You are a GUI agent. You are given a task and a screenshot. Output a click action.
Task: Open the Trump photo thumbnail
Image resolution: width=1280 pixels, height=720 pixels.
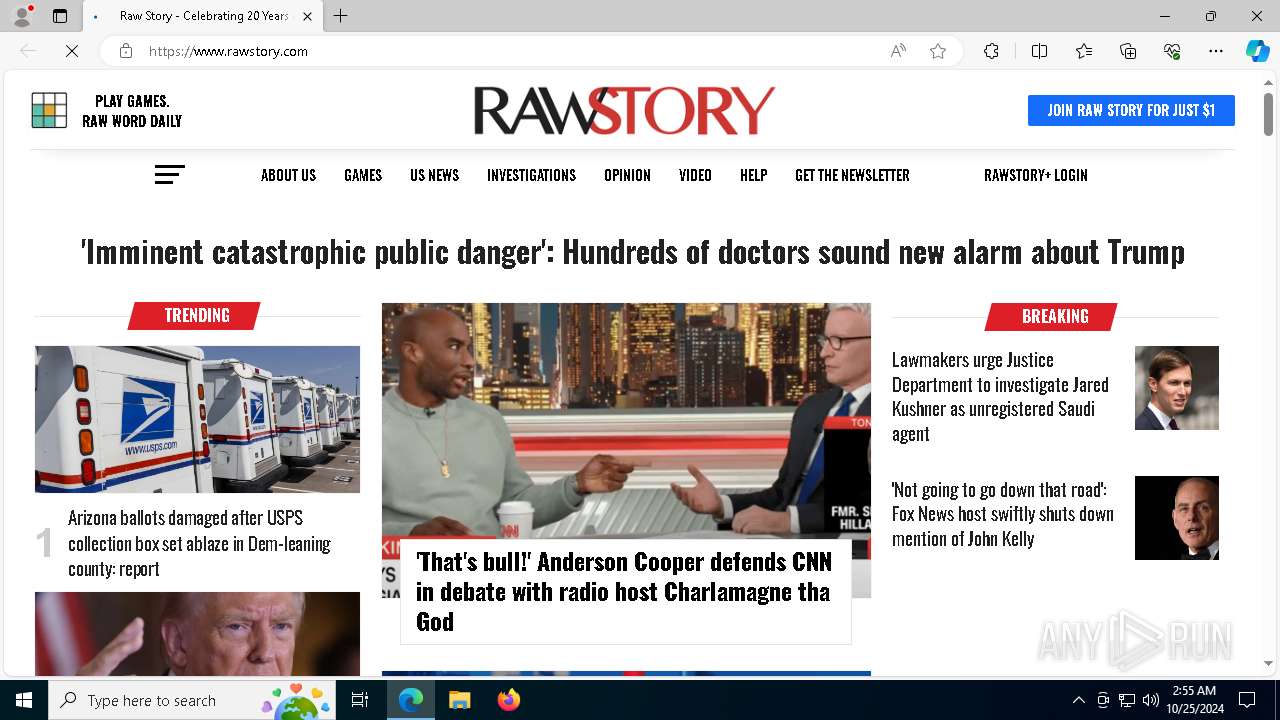click(x=197, y=634)
